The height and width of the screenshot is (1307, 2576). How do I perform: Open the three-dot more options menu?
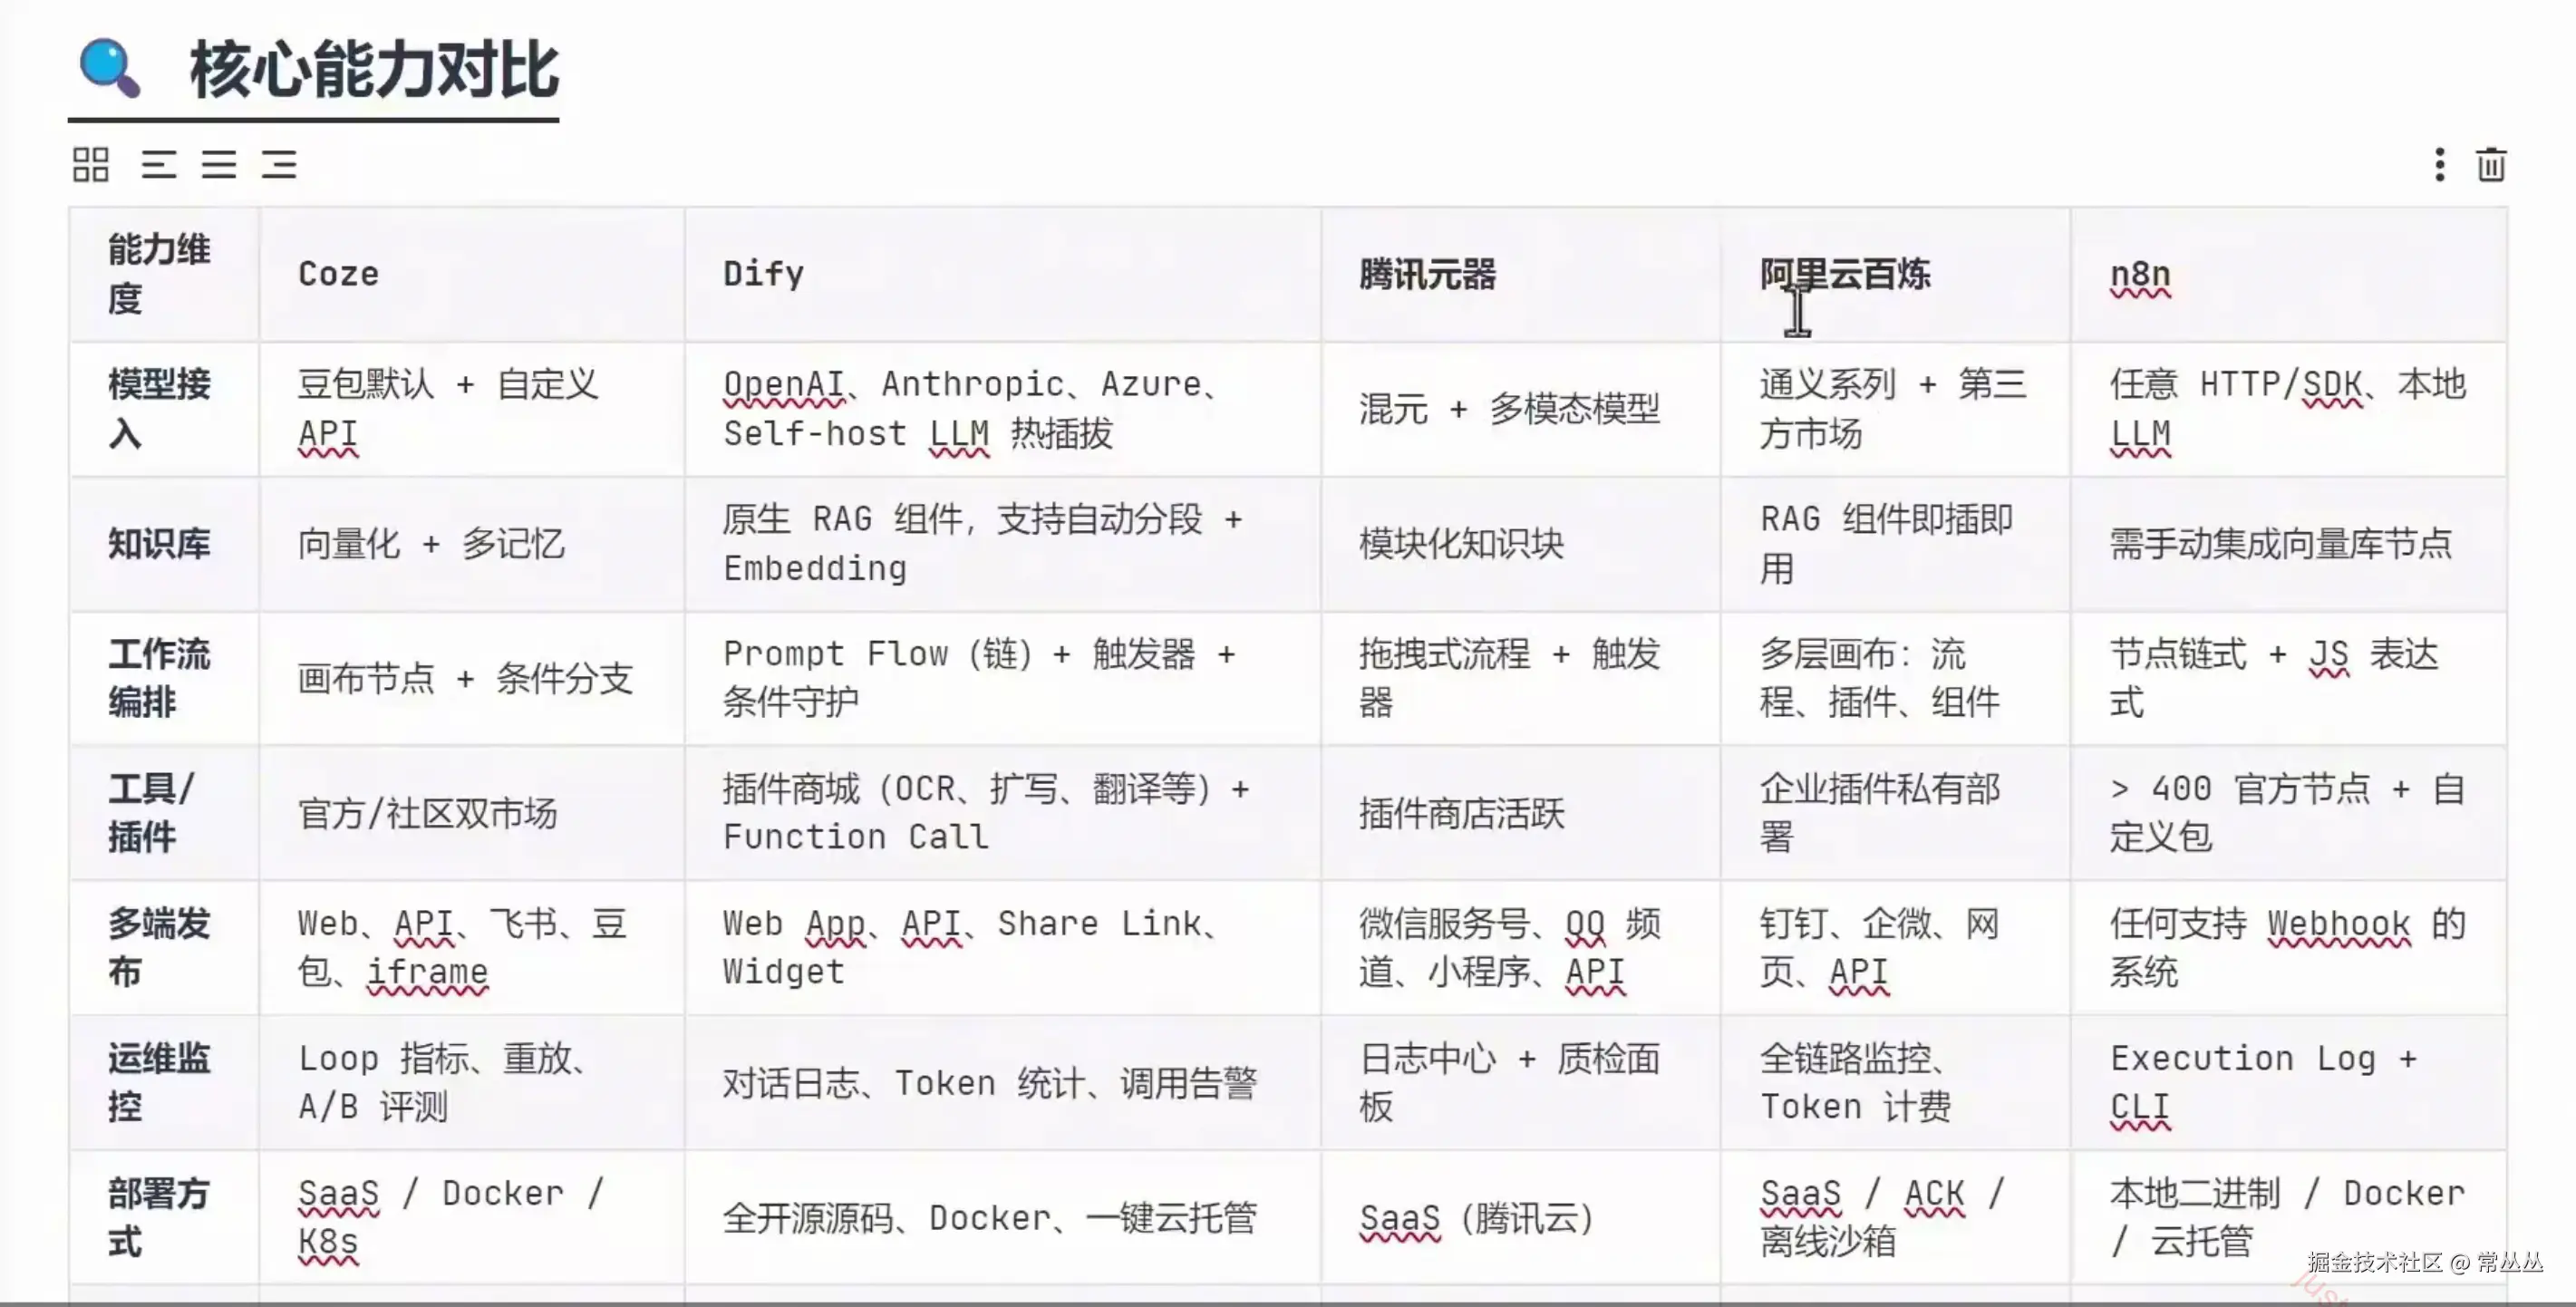tap(2440, 165)
